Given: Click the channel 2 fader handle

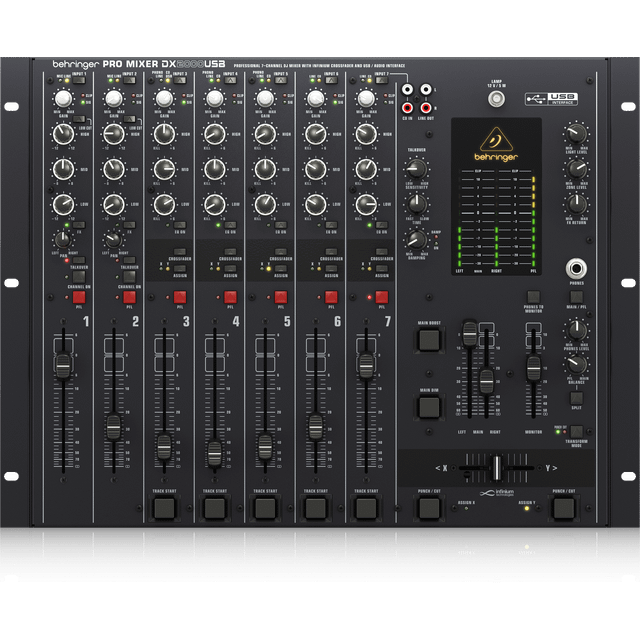Looking at the screenshot, I should (114, 427).
